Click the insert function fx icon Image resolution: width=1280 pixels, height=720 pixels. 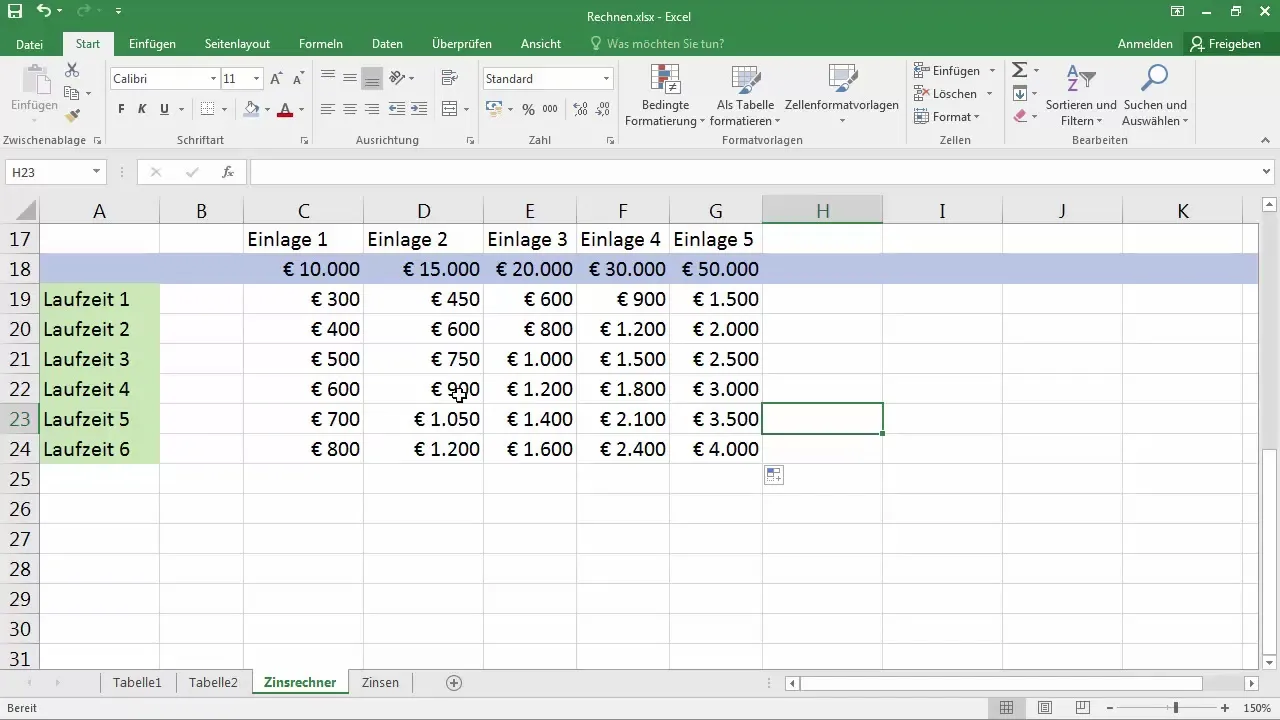[x=228, y=172]
